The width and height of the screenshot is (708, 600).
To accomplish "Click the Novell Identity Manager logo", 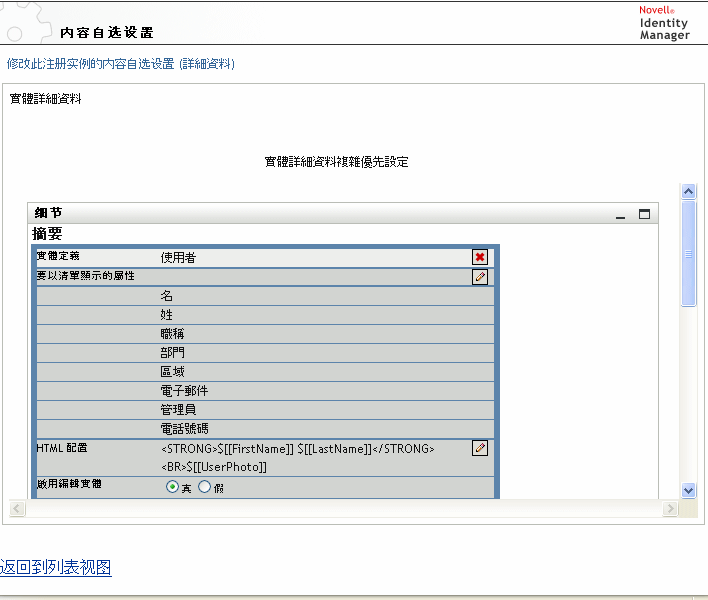I will click(664, 23).
